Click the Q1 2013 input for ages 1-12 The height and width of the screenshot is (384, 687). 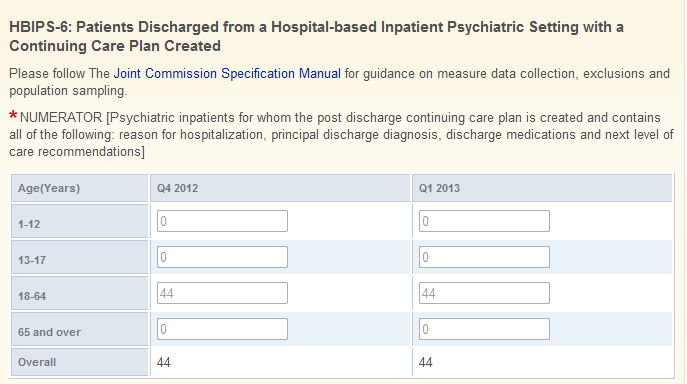tap(484, 221)
